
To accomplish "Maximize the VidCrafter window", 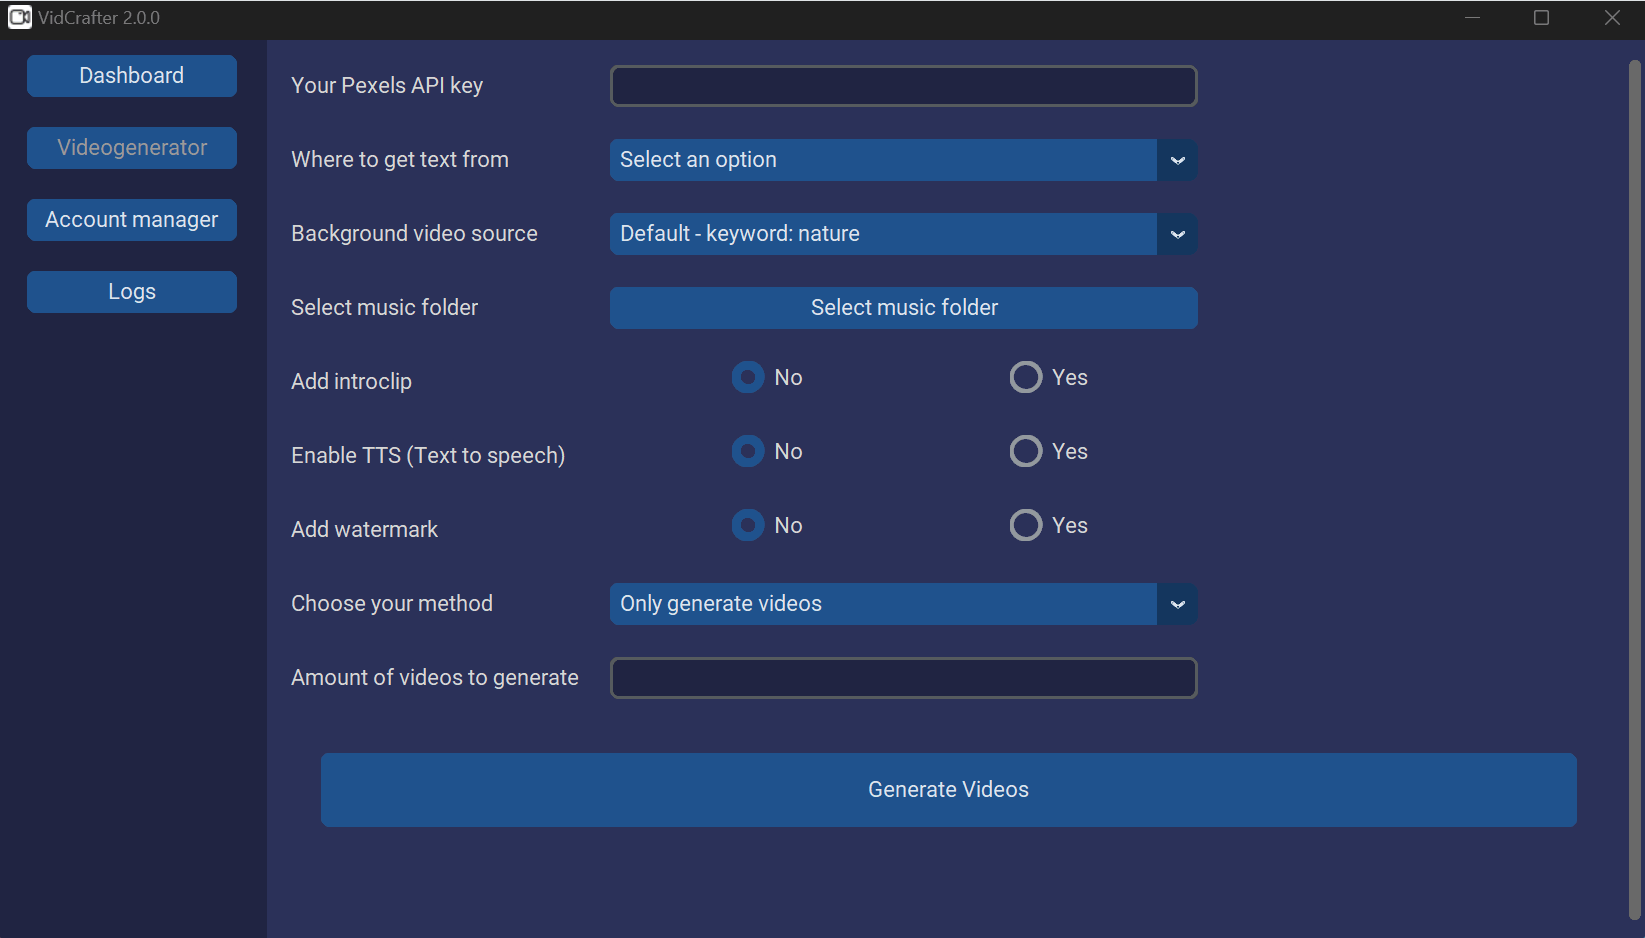I will [x=1541, y=18].
